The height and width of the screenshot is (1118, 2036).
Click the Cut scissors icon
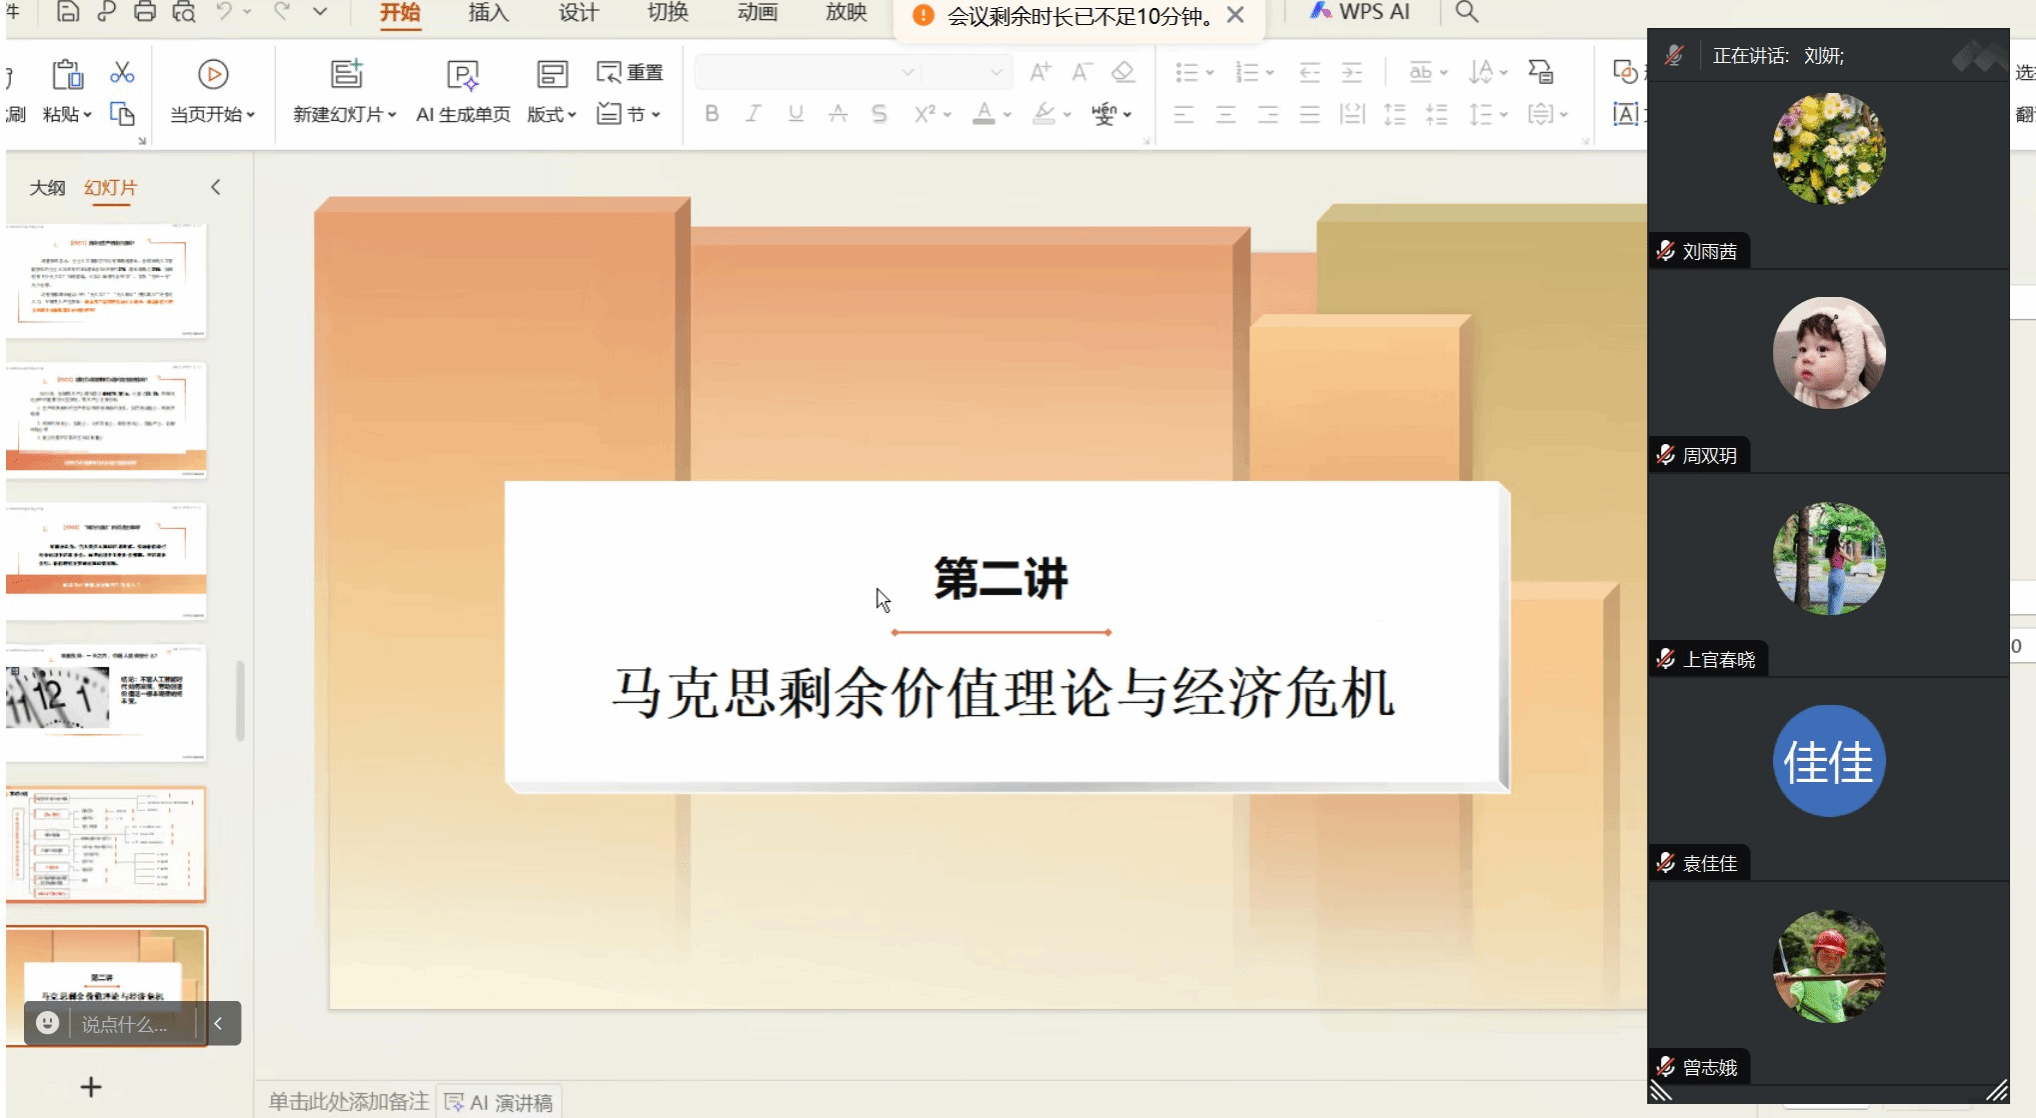pyautogui.click(x=122, y=73)
